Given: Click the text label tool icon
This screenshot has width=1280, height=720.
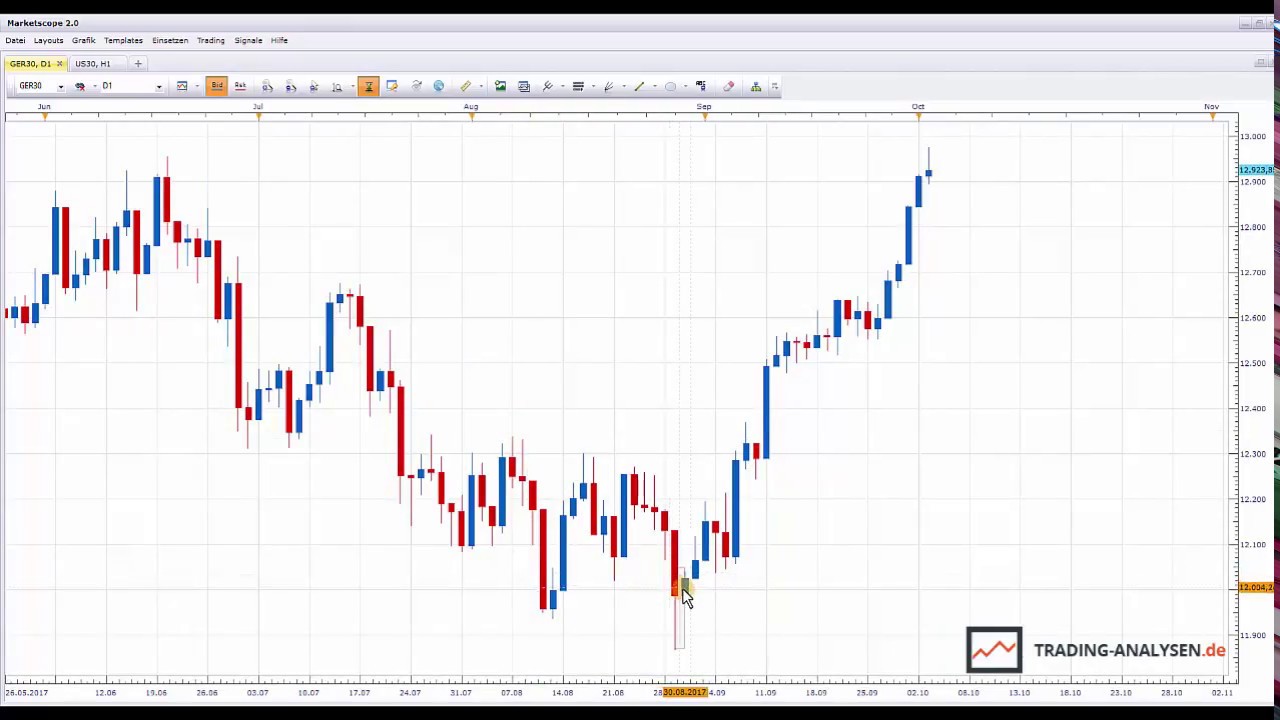Looking at the screenshot, I should [701, 86].
